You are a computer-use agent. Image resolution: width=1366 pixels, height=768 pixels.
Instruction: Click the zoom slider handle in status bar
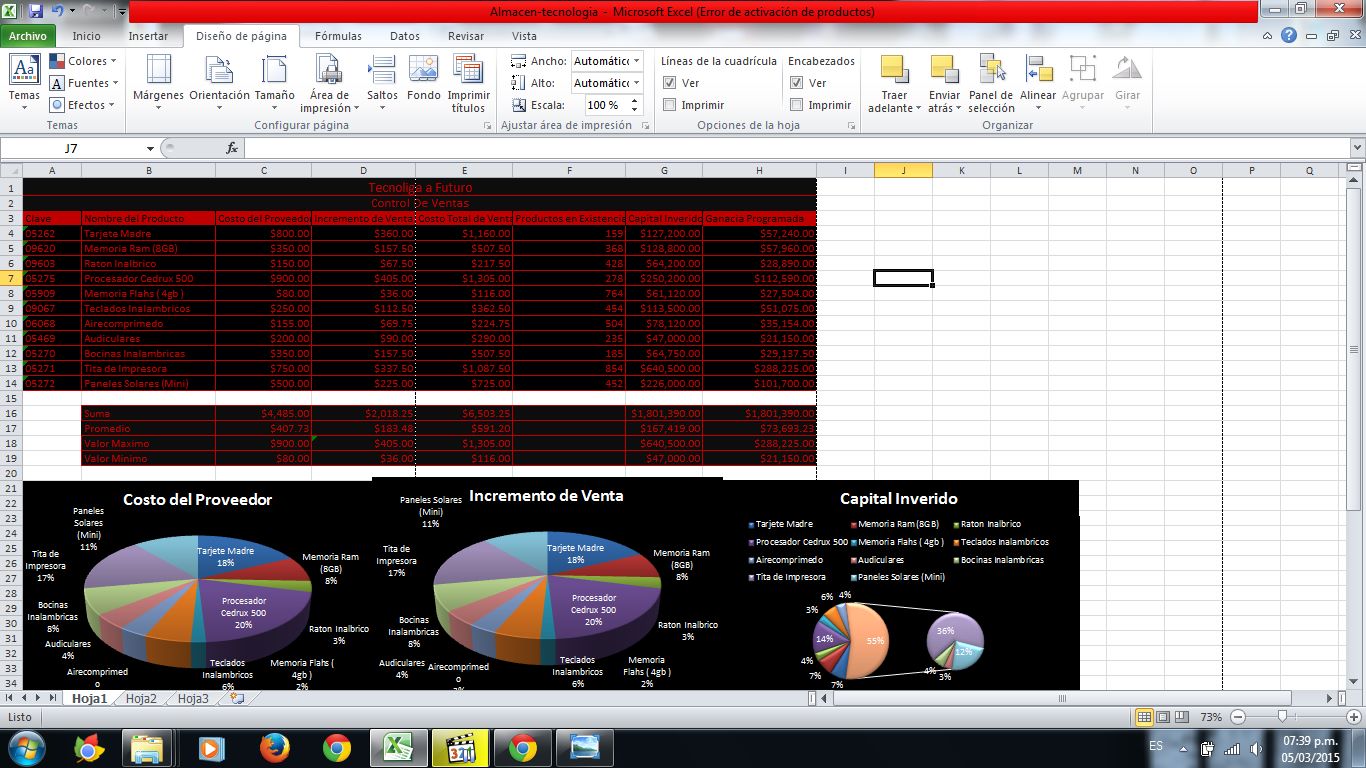click(x=1283, y=717)
